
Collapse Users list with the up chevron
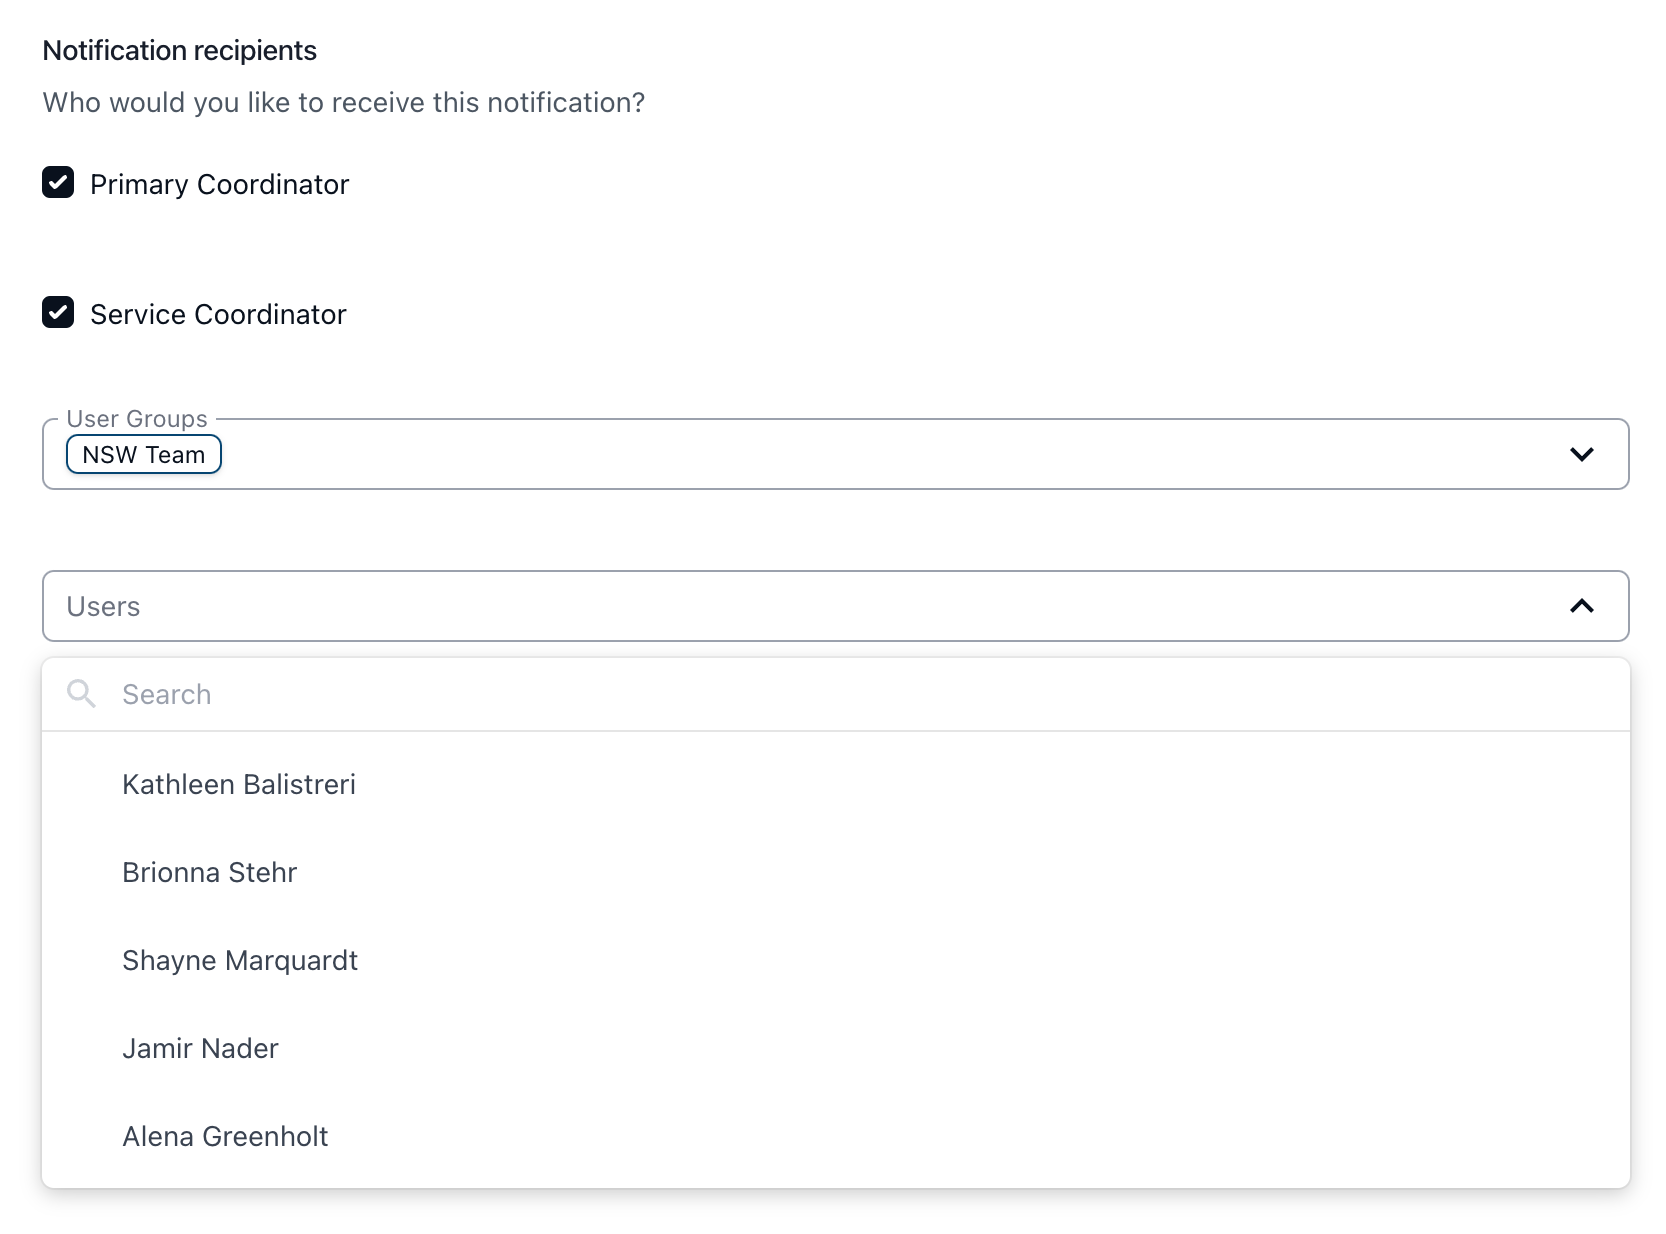1581,607
